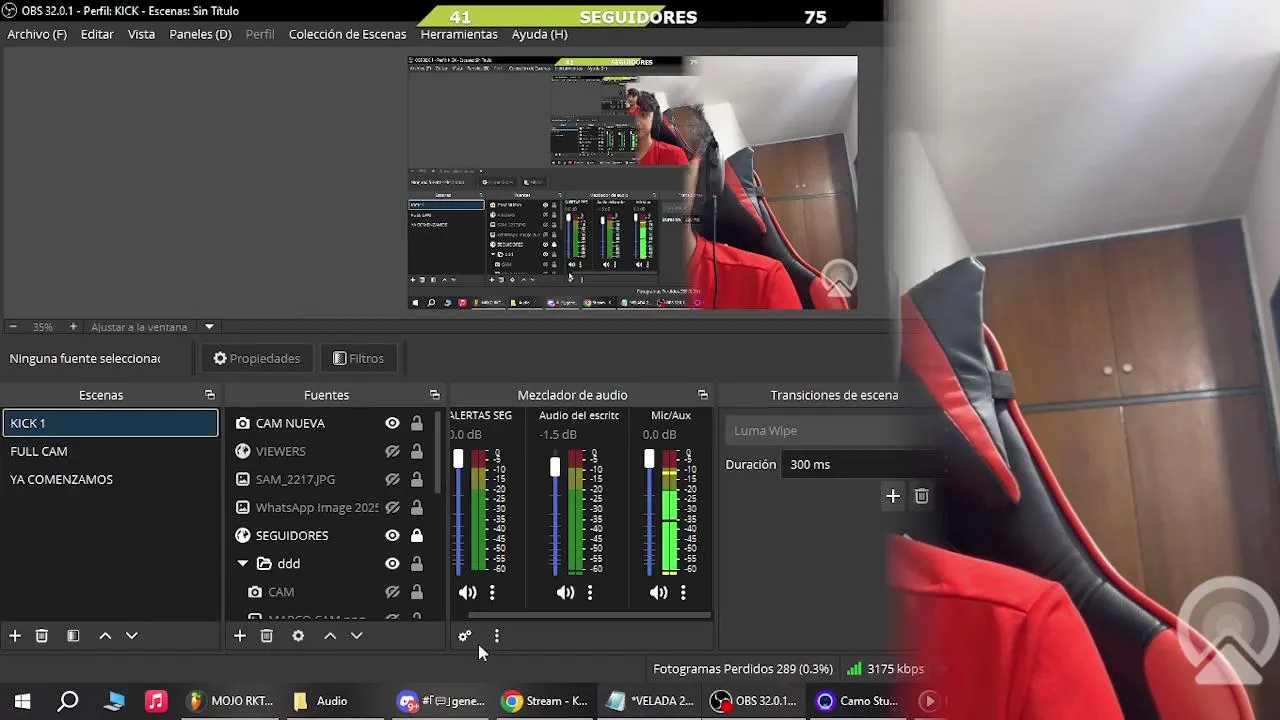Select the KICK 1 scene

click(110, 423)
